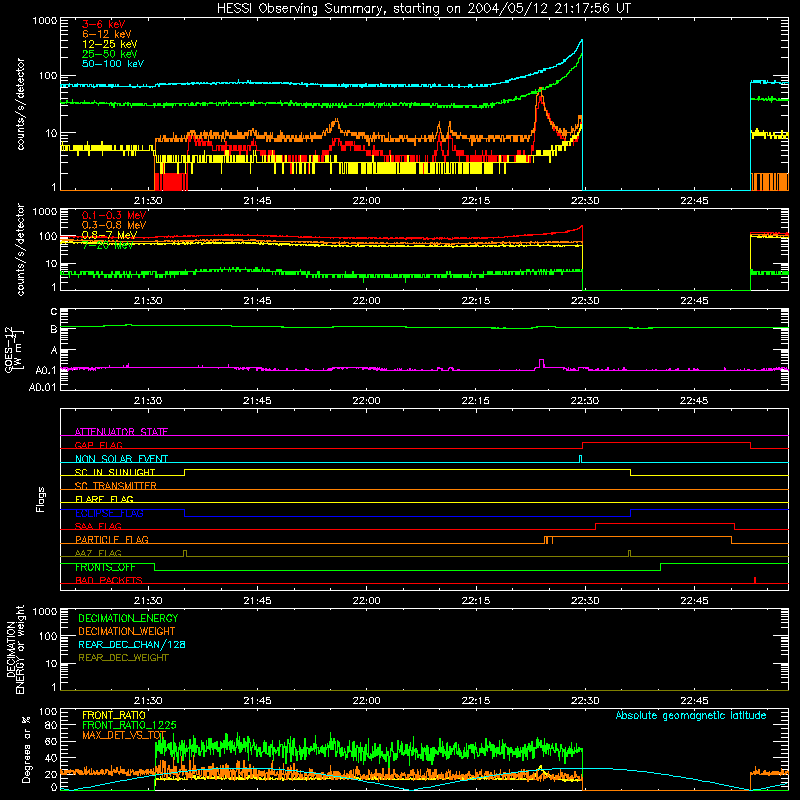The height and width of the screenshot is (800, 800).
Task: Pick the cyan 50-100 keV legend label
Action: (x=113, y=64)
